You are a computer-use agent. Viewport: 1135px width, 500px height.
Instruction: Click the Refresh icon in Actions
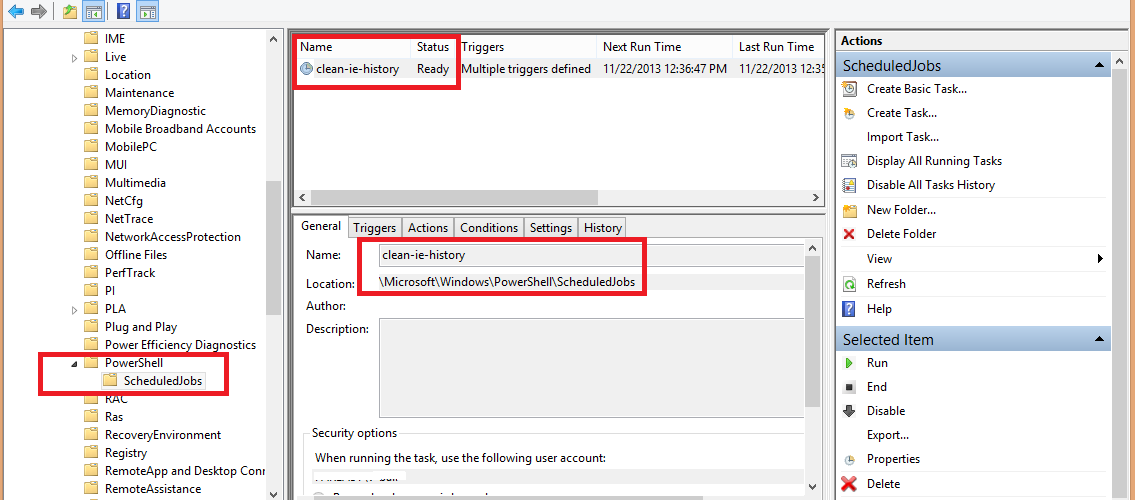pyautogui.click(x=849, y=284)
